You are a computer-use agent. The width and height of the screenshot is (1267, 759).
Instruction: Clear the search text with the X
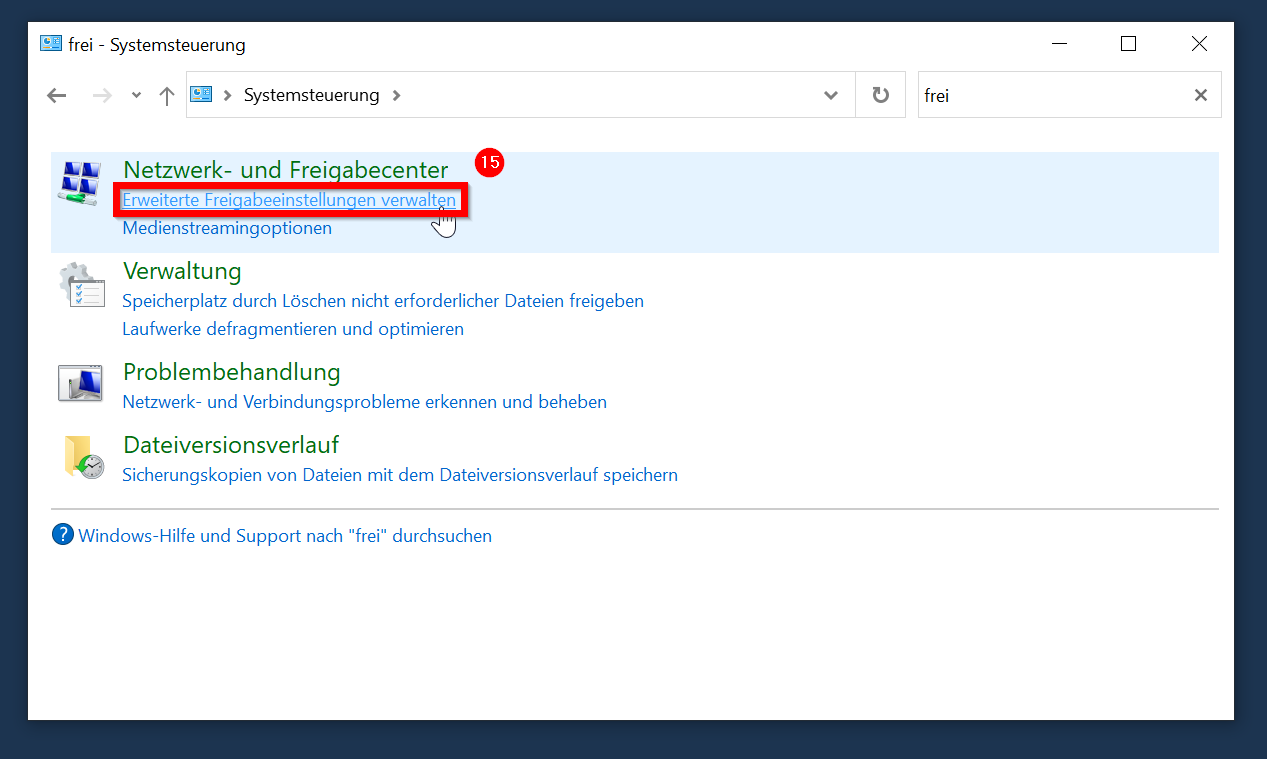1201,95
